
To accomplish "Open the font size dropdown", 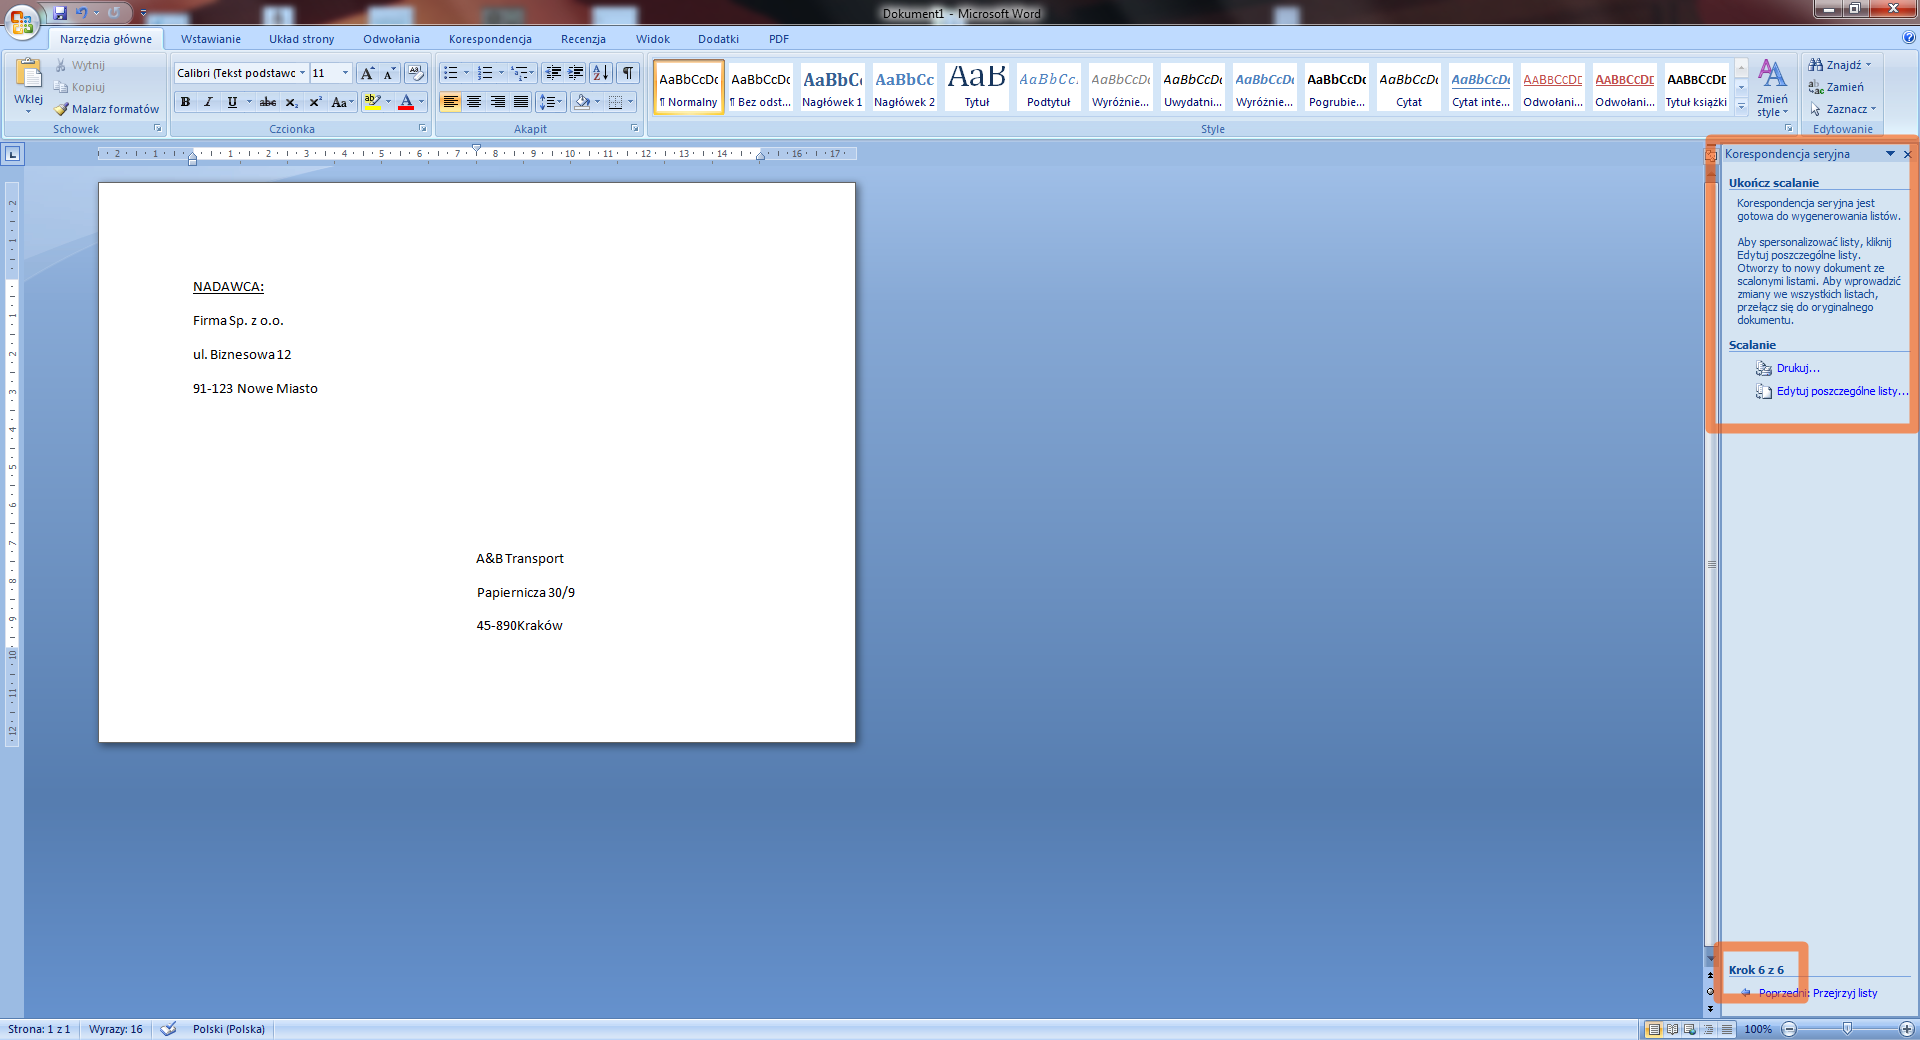I will [x=345, y=73].
